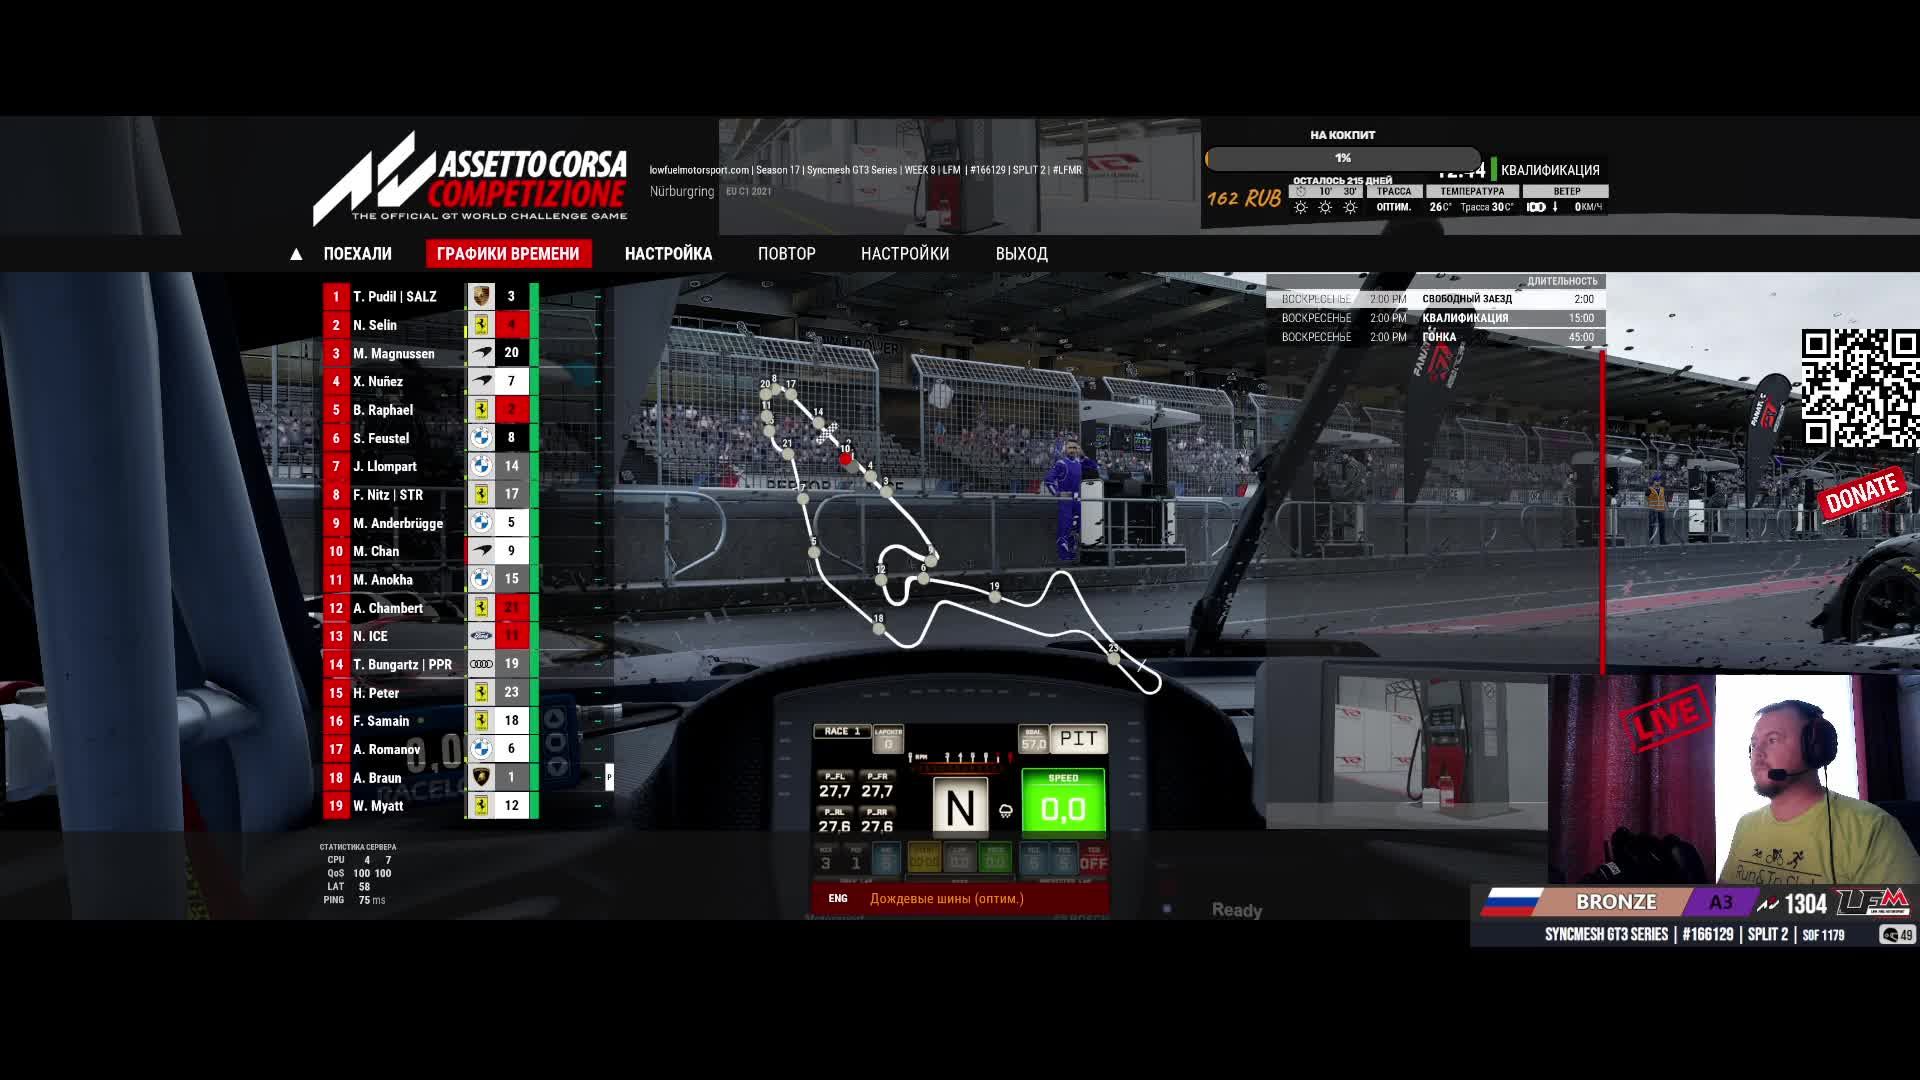1920x1080 pixels.
Task: Click the НА КОКПИТ 1% progress bar
Action: coord(1342,158)
